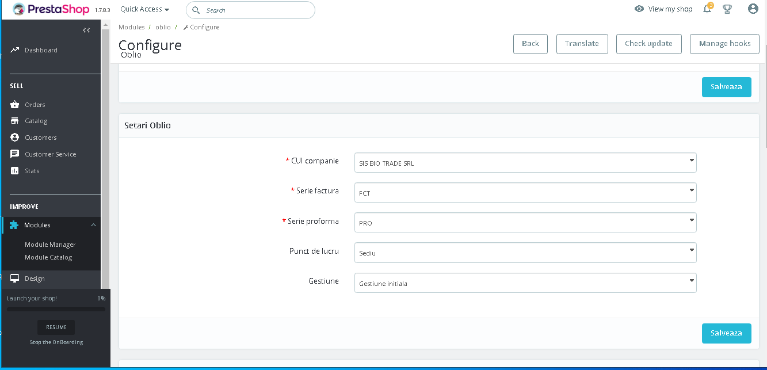This screenshot has width=767, height=370.
Task: Click the Stats chart icon
Action: (x=15, y=171)
